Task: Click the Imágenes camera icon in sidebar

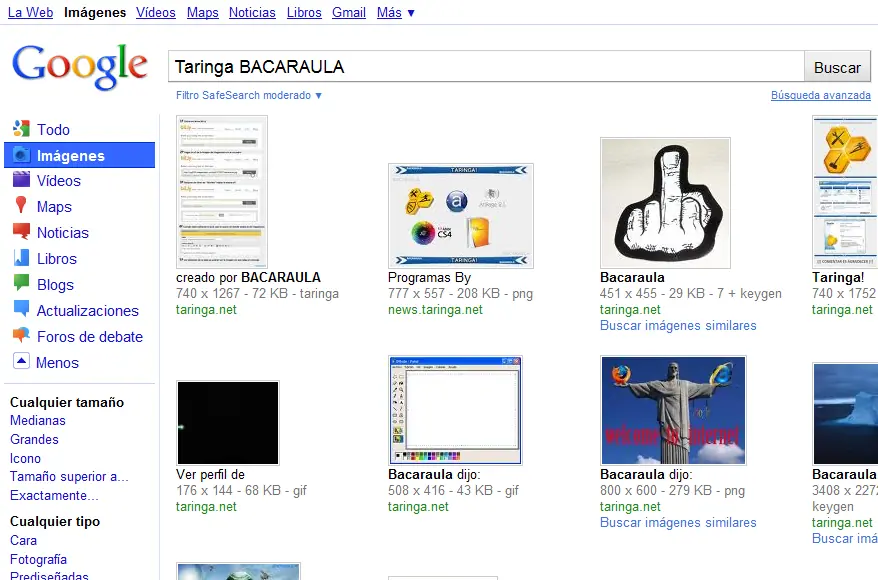Action: 21,155
